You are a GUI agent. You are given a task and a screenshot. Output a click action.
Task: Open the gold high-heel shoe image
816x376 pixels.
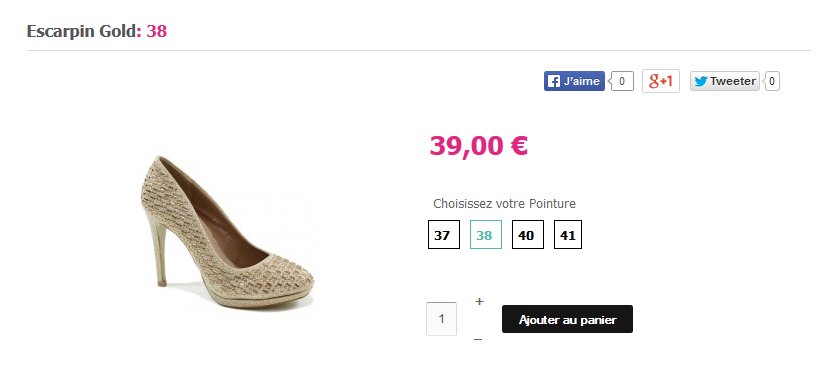[227, 232]
